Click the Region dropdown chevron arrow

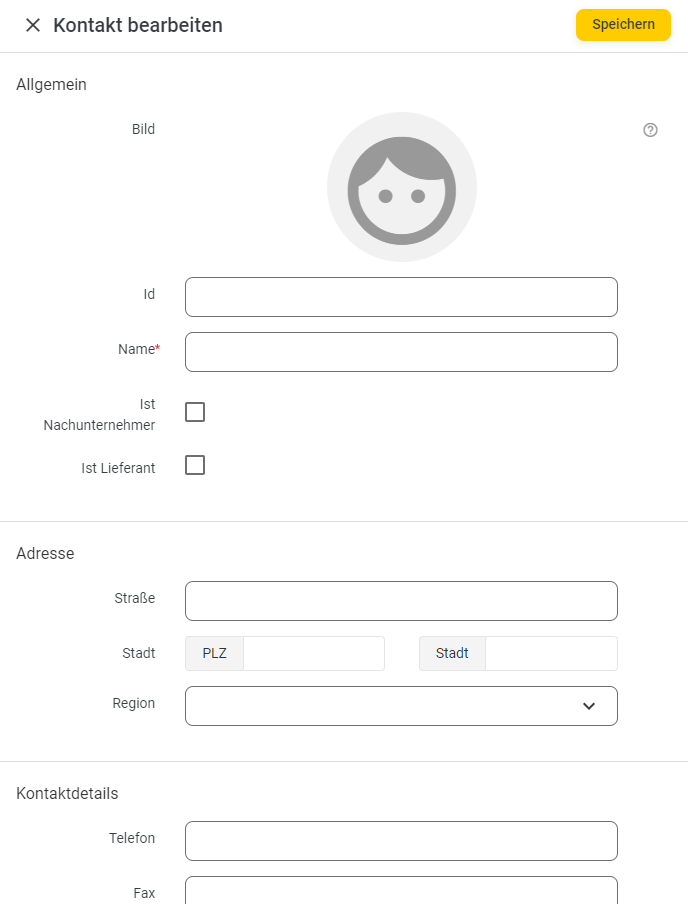pos(589,706)
